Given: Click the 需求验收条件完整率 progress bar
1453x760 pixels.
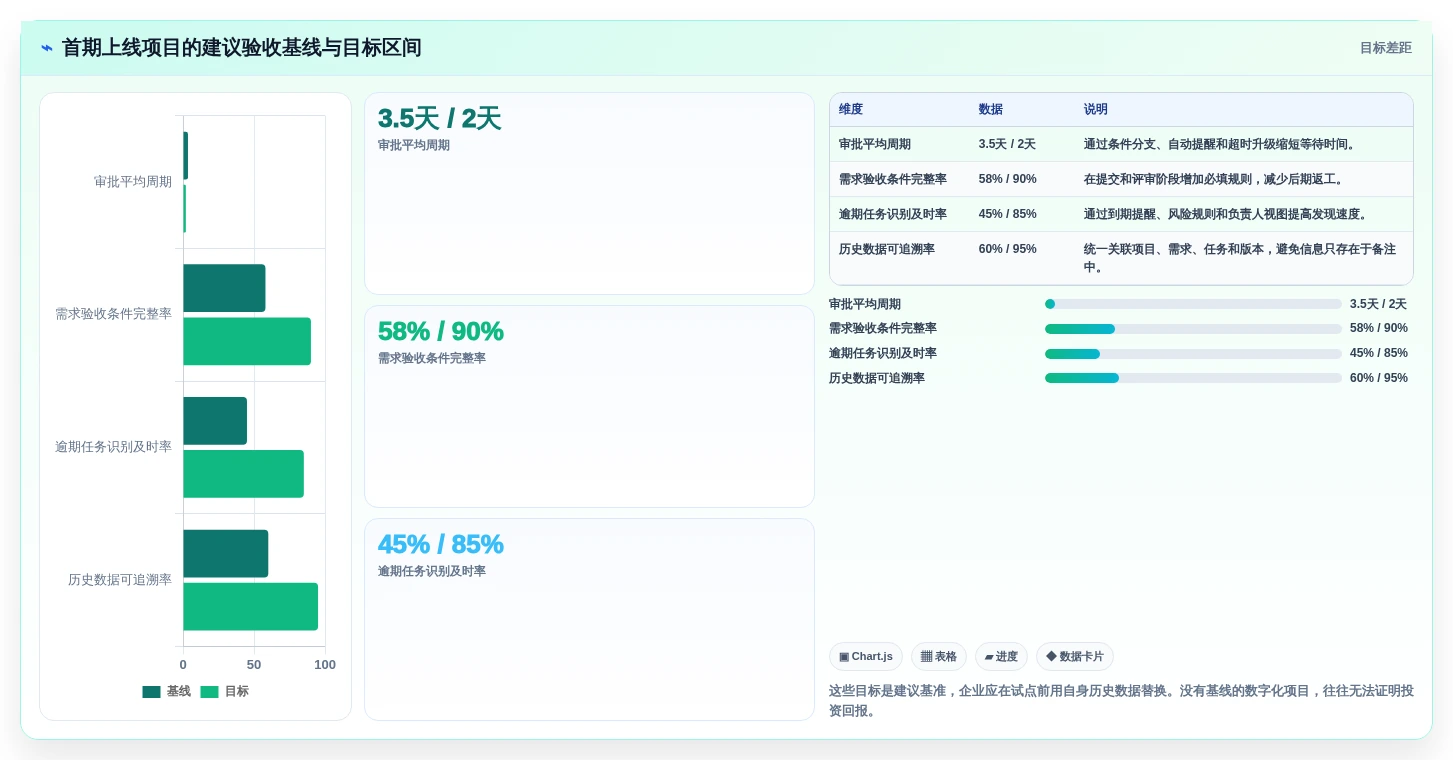Looking at the screenshot, I should 1193,329.
